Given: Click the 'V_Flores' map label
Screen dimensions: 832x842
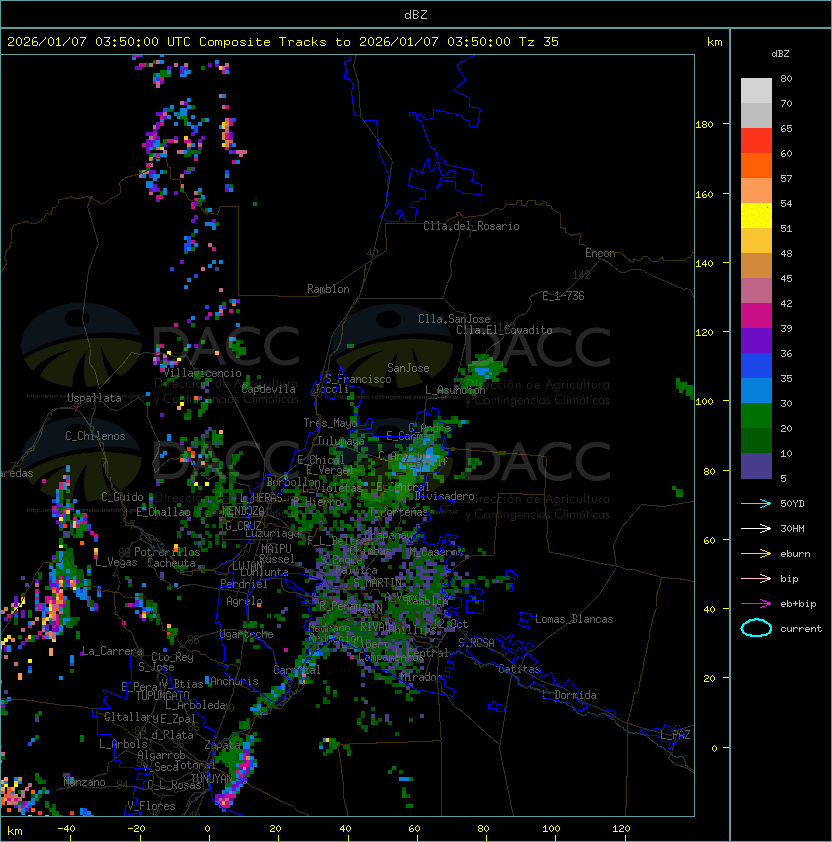Looking at the screenshot, I should 151,805.
